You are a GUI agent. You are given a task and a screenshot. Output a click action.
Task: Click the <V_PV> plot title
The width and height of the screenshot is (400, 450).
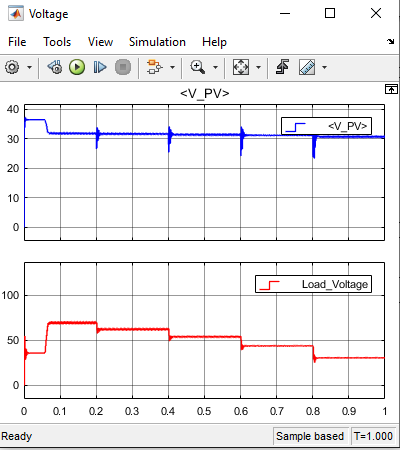(x=205, y=93)
